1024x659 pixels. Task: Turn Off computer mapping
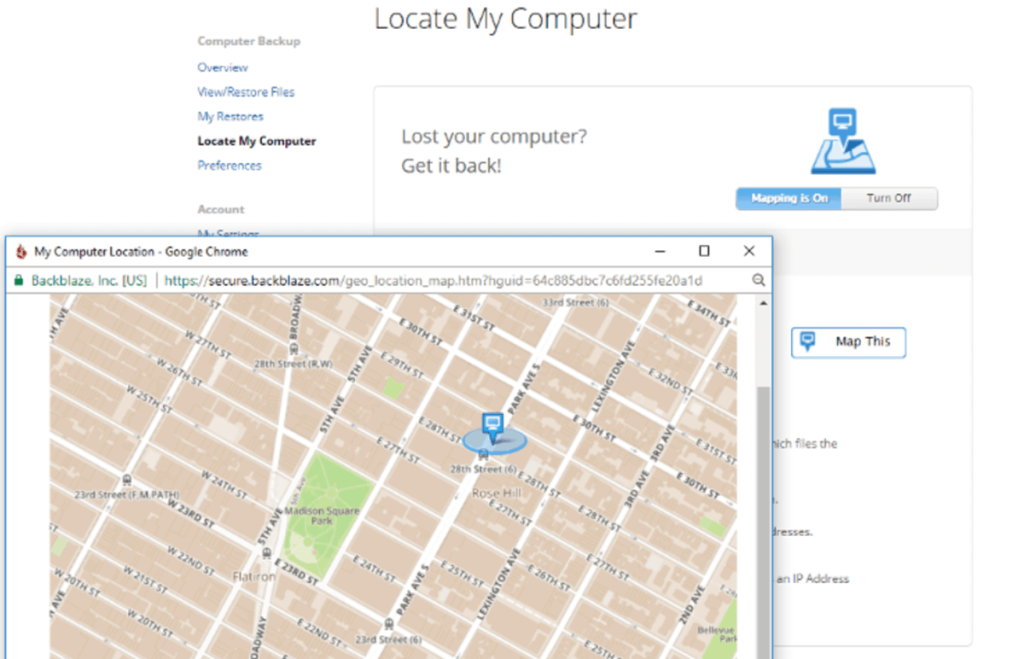(889, 199)
